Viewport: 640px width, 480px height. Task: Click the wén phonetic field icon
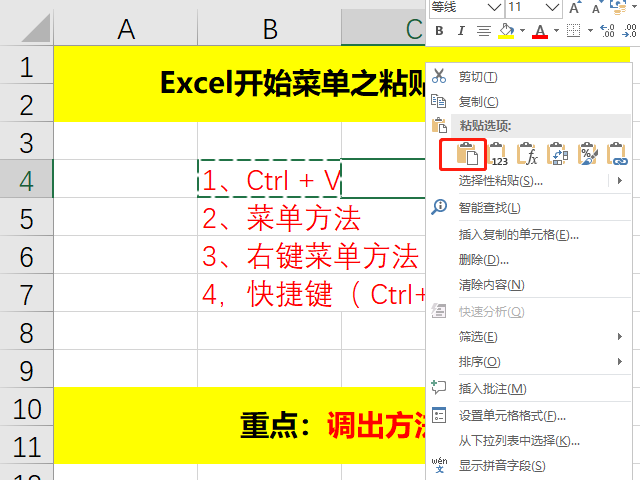(439, 465)
